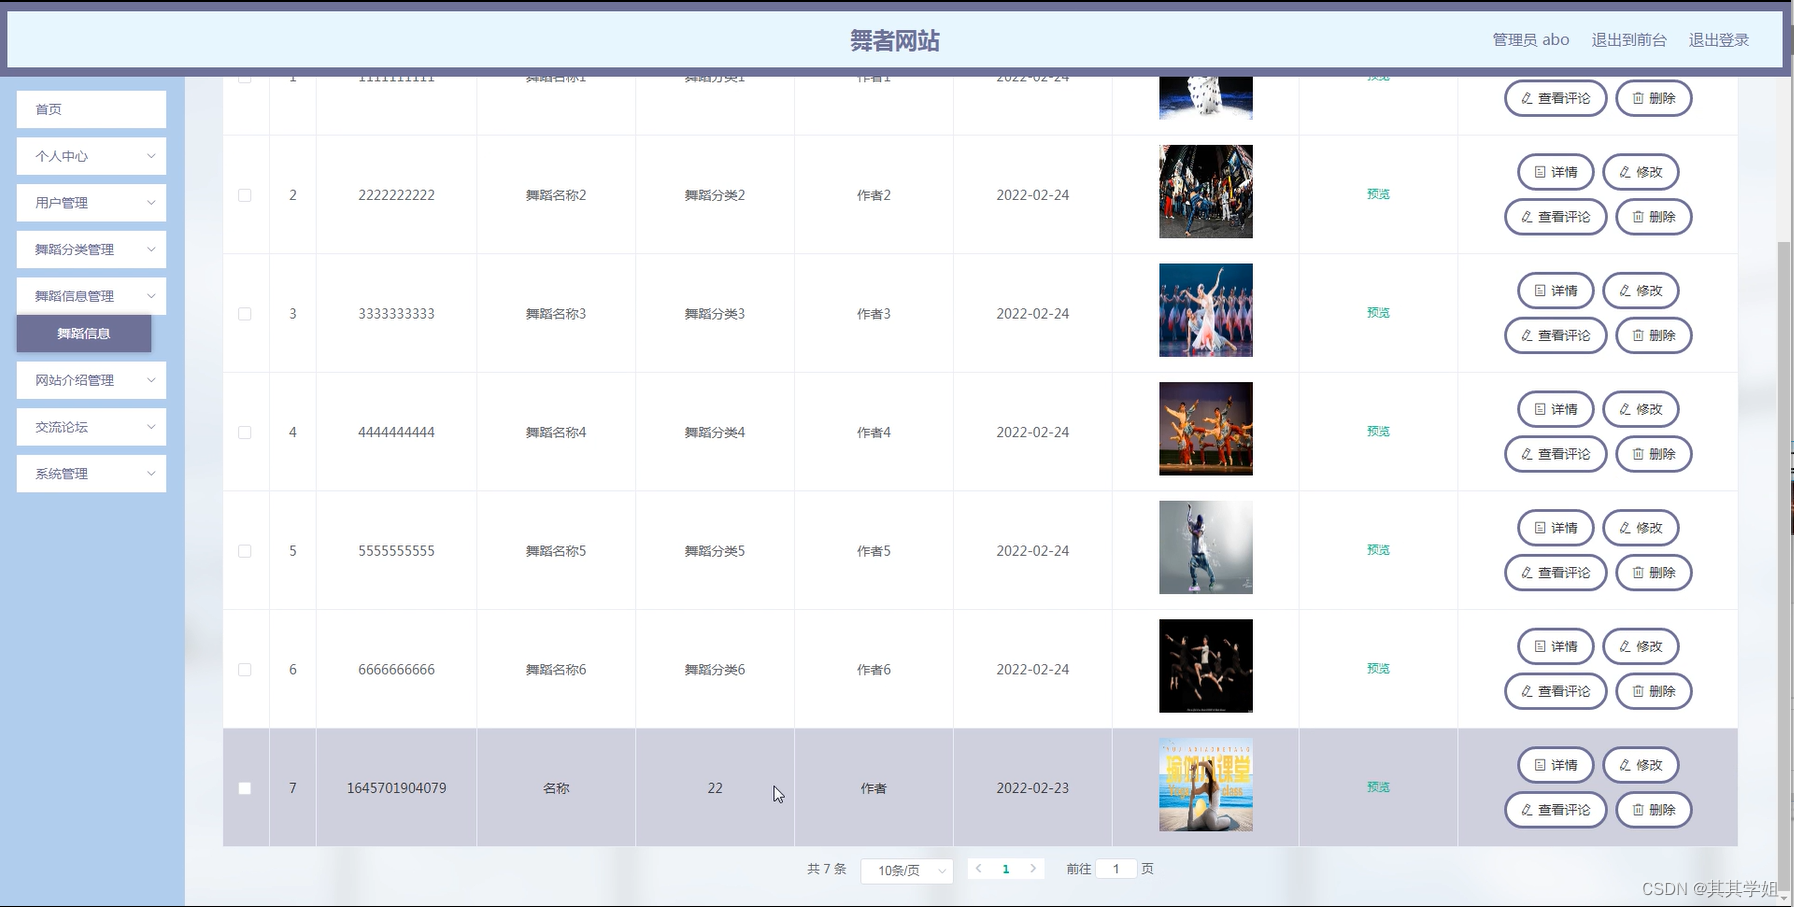Check the checkbox on row 7

[x=245, y=788]
